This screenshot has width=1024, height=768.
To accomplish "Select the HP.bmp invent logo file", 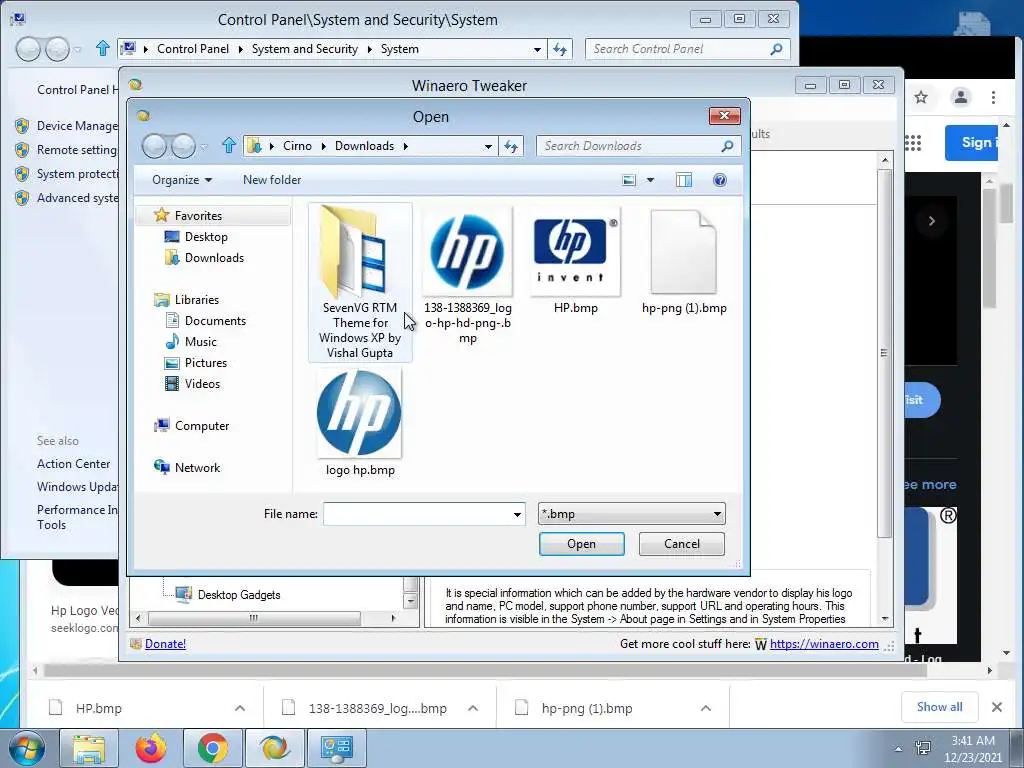I will coord(575,252).
